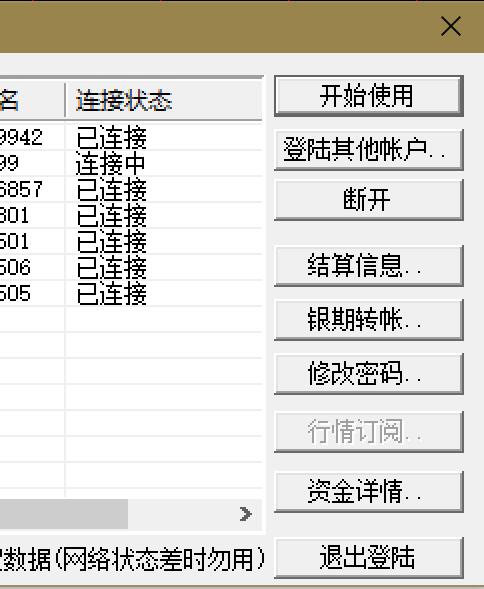484x589 pixels.
Task: Click the 断开 button
Action: point(369,199)
